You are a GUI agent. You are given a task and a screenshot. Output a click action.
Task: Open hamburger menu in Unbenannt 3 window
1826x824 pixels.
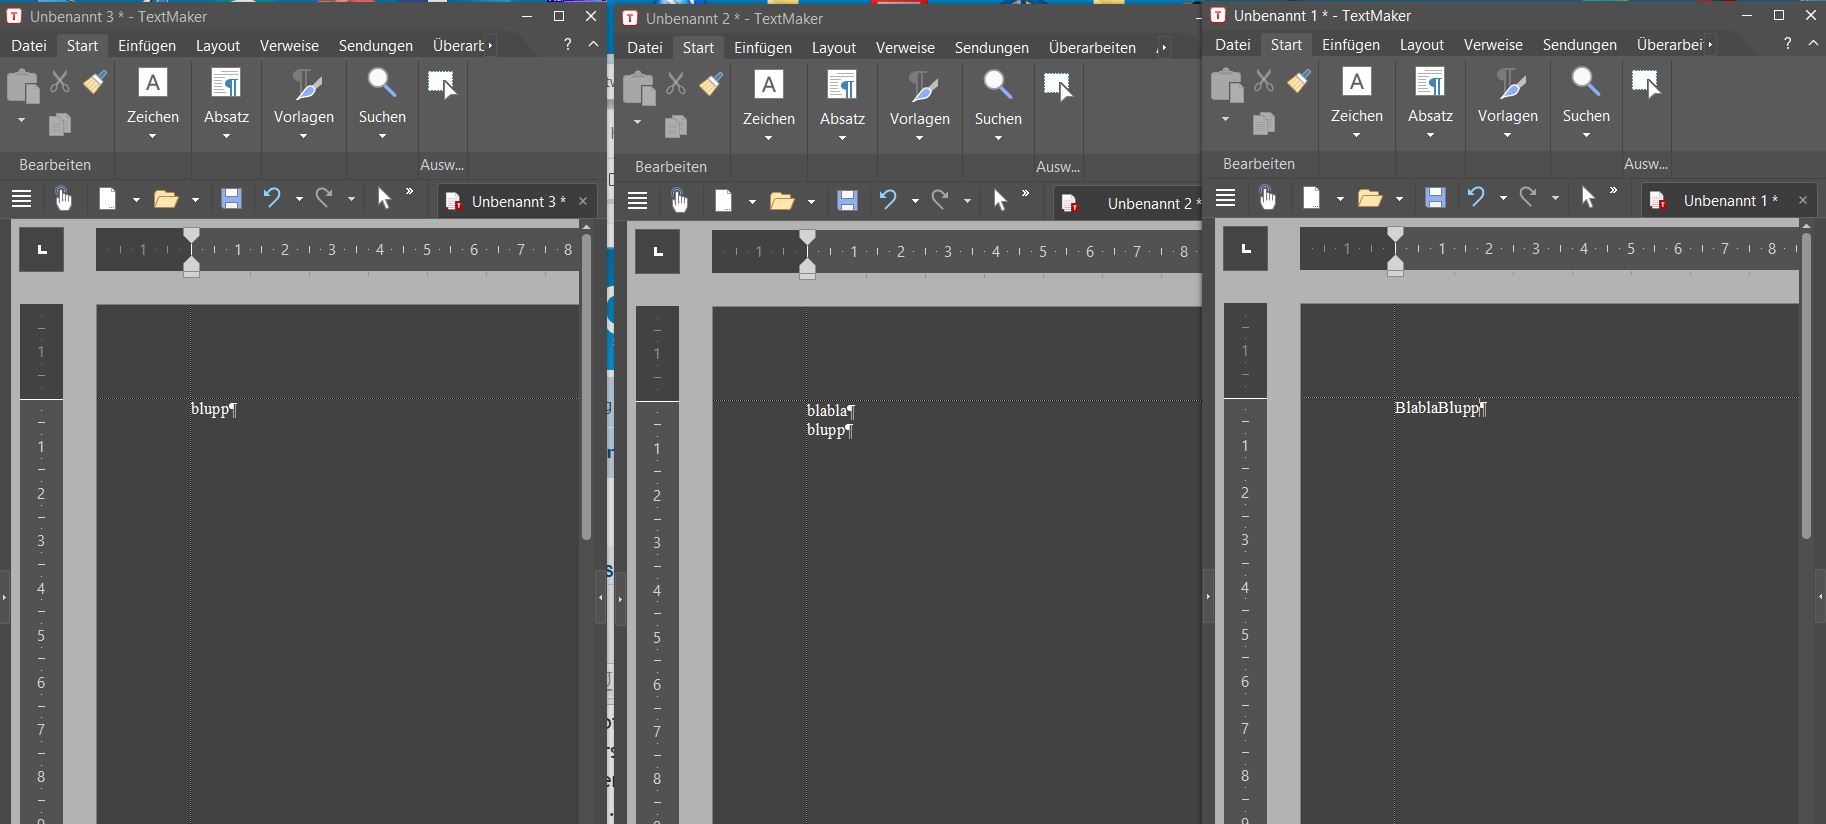point(22,199)
